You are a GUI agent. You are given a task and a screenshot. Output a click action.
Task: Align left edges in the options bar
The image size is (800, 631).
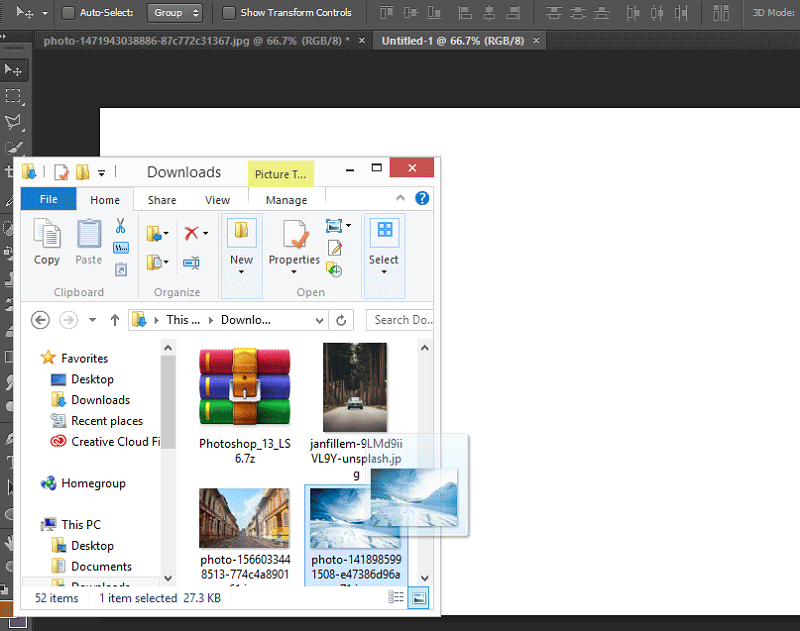coord(466,13)
